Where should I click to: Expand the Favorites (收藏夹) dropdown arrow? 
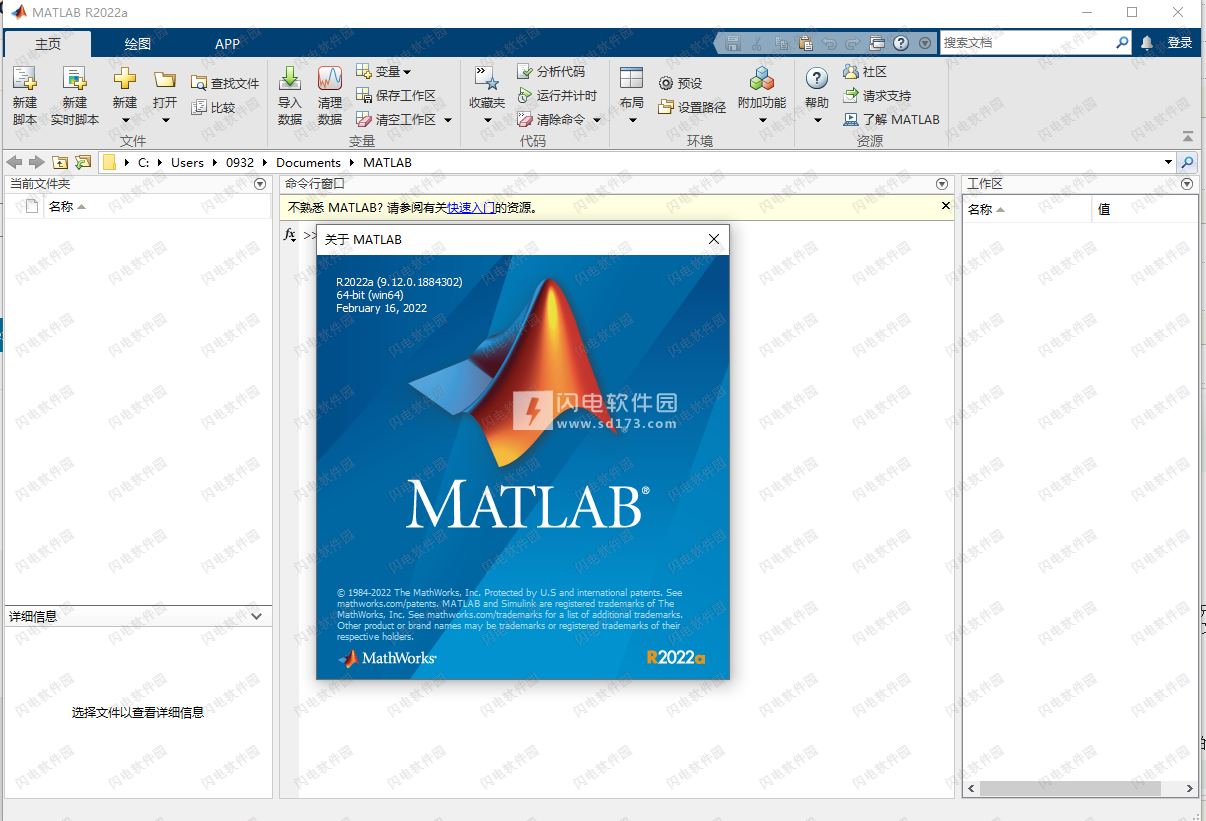[487, 120]
